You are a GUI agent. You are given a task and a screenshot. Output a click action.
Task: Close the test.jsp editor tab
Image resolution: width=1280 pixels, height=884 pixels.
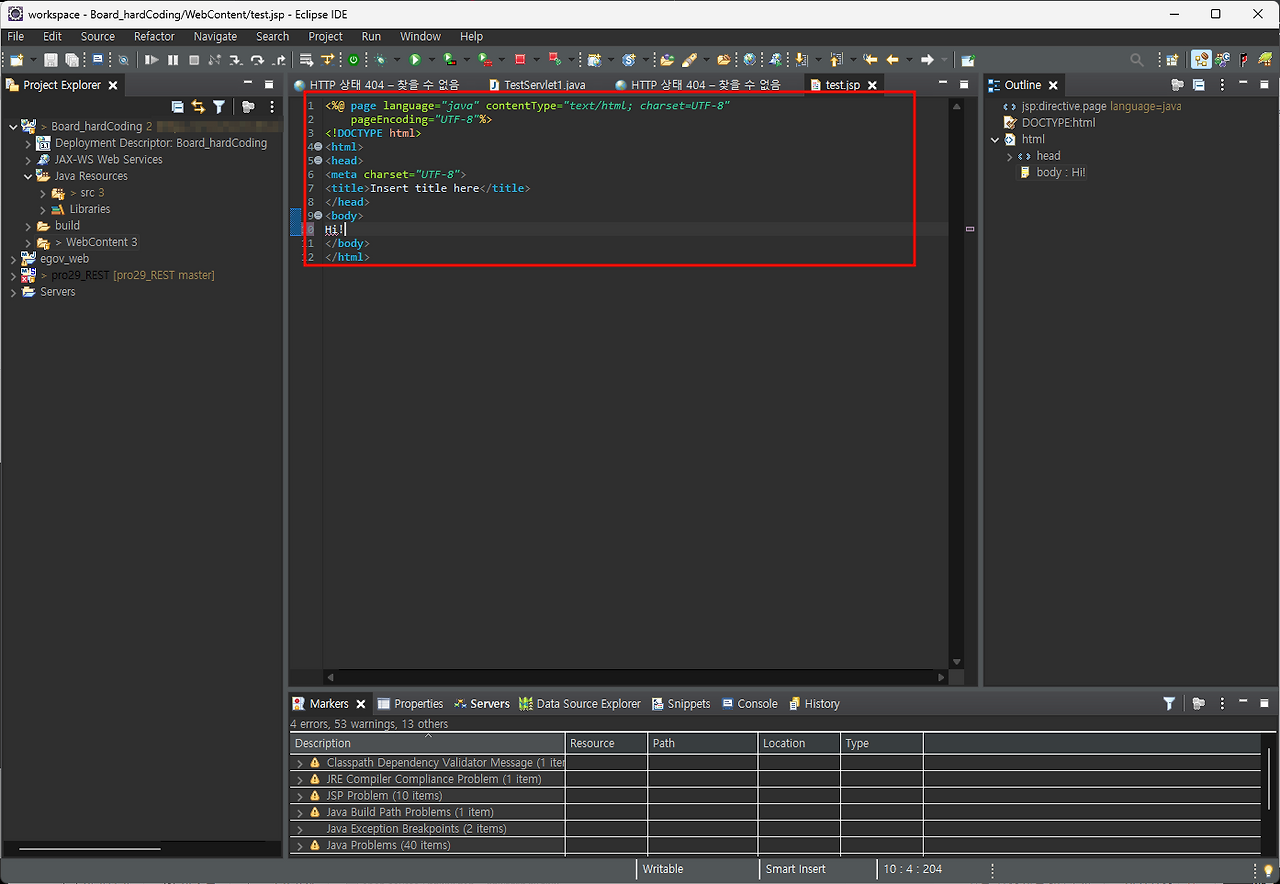click(x=872, y=85)
